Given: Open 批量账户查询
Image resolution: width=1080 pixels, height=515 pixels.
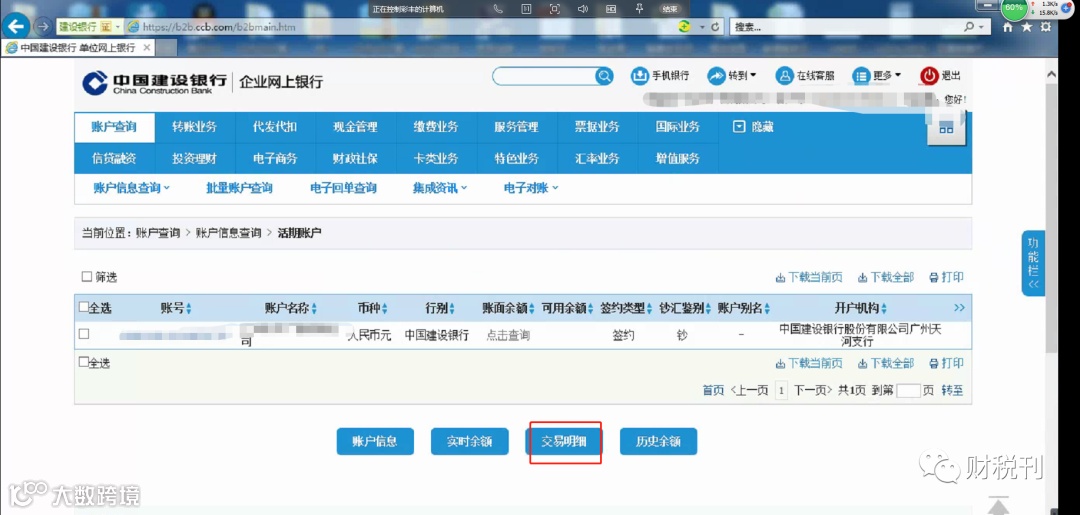Looking at the screenshot, I should pos(240,188).
